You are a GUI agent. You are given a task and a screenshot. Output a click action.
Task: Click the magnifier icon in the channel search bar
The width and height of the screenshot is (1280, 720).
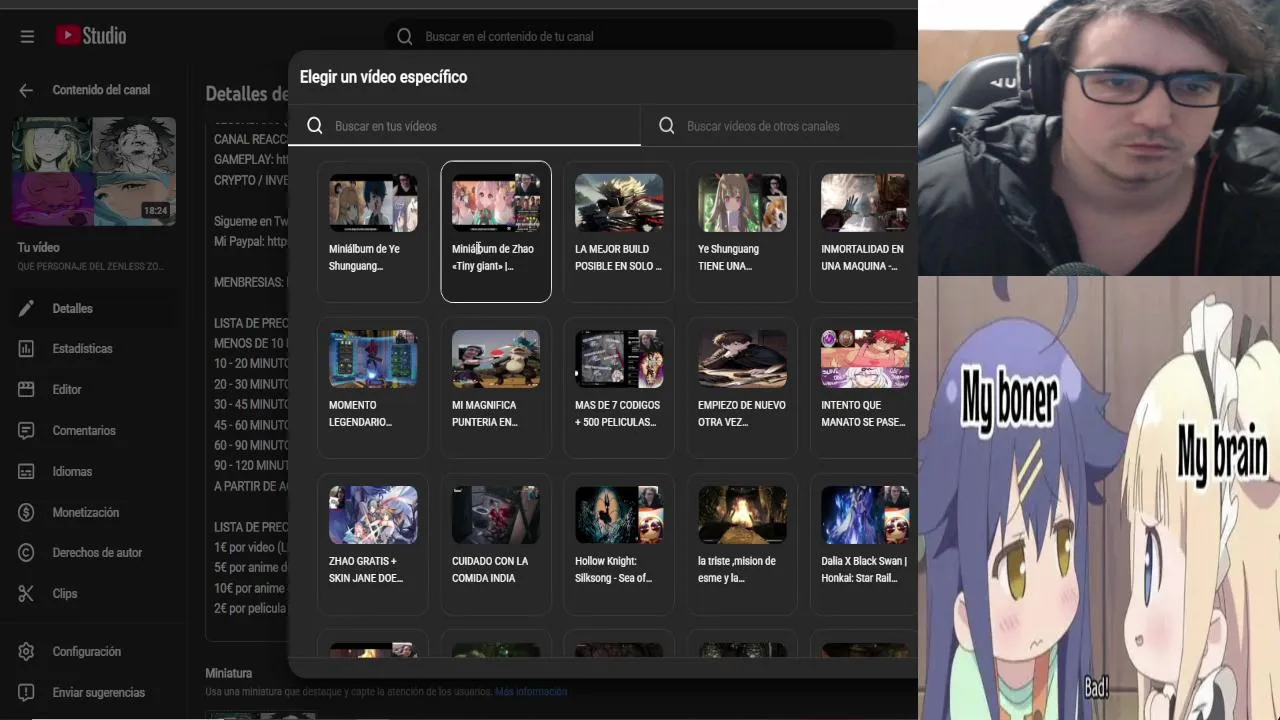(405, 36)
